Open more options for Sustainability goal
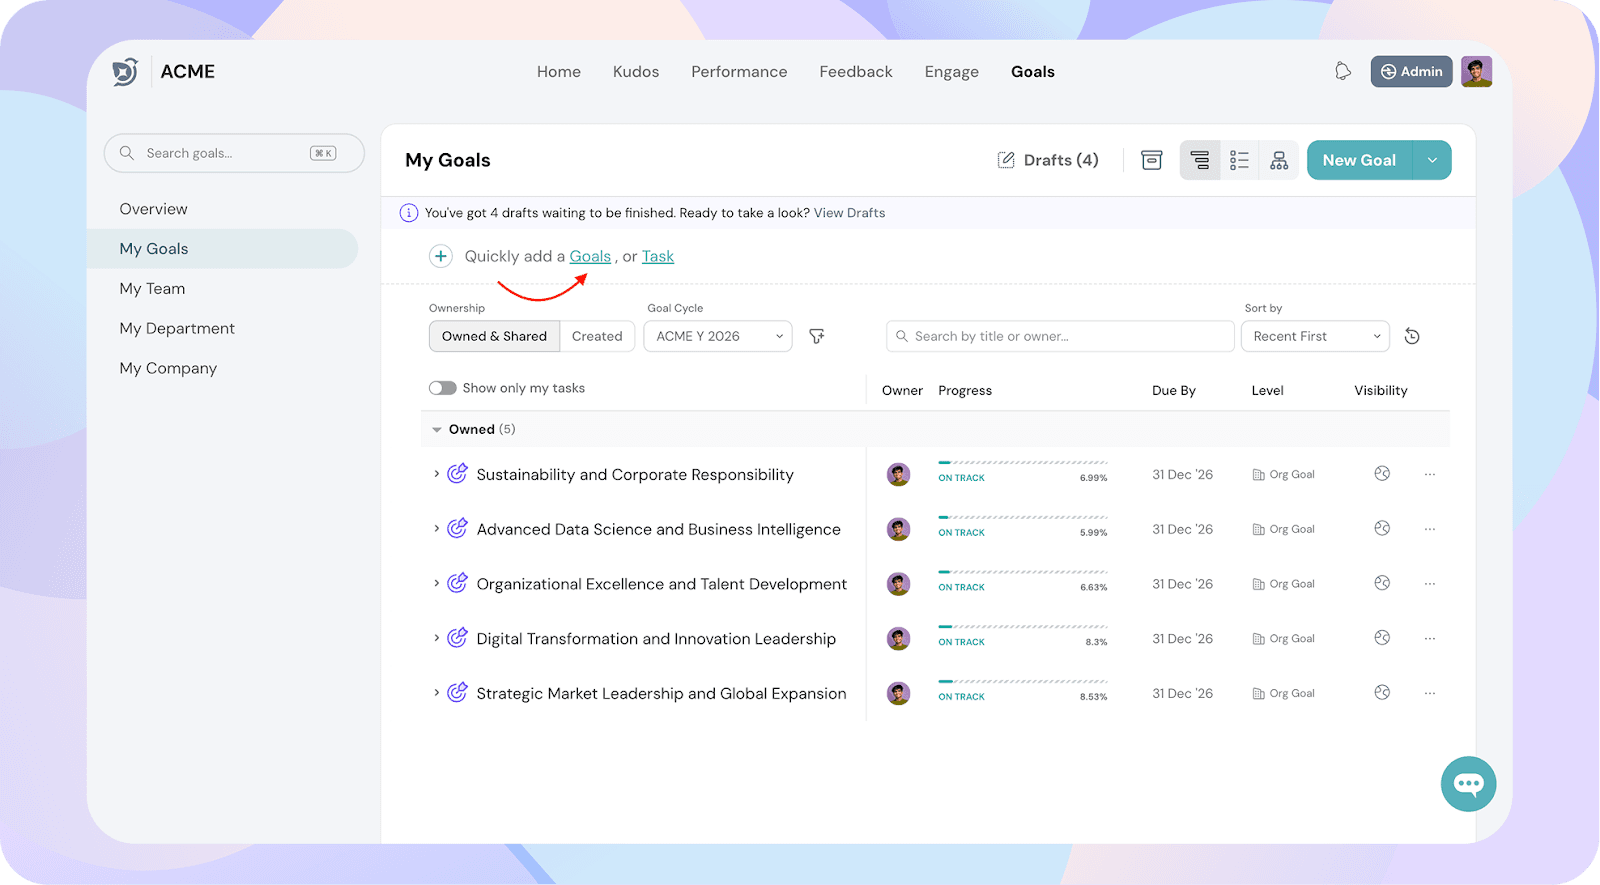The image size is (1600, 885). [1430, 475]
